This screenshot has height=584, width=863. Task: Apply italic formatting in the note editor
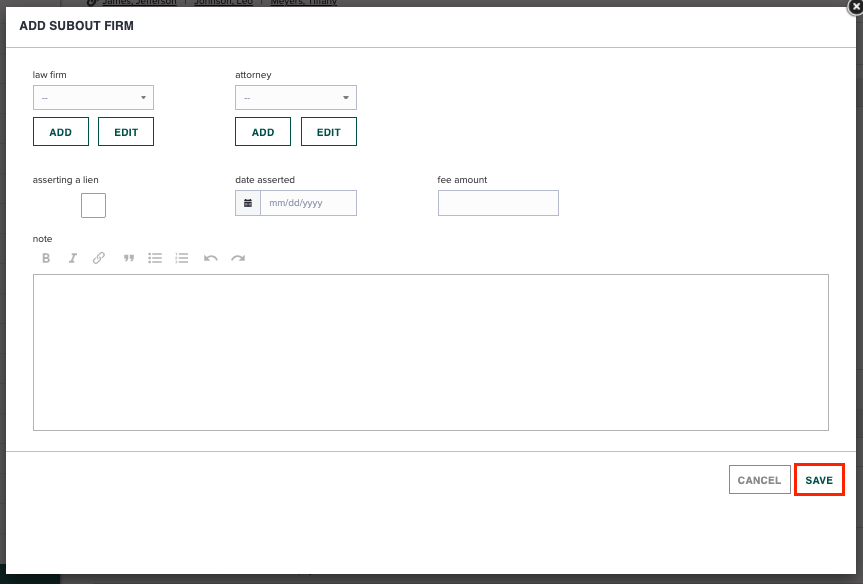(72, 258)
